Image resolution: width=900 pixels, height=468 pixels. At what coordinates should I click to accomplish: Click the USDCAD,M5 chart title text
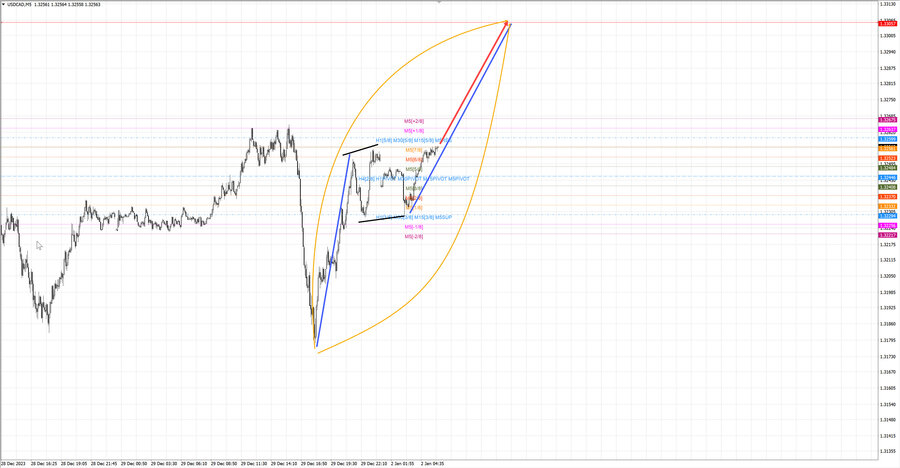coord(19,4)
